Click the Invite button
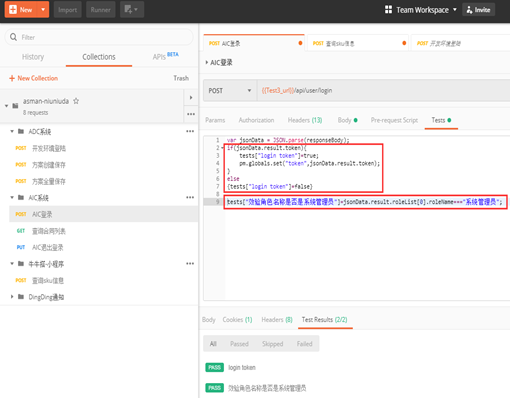The image size is (510, 398). (478, 10)
